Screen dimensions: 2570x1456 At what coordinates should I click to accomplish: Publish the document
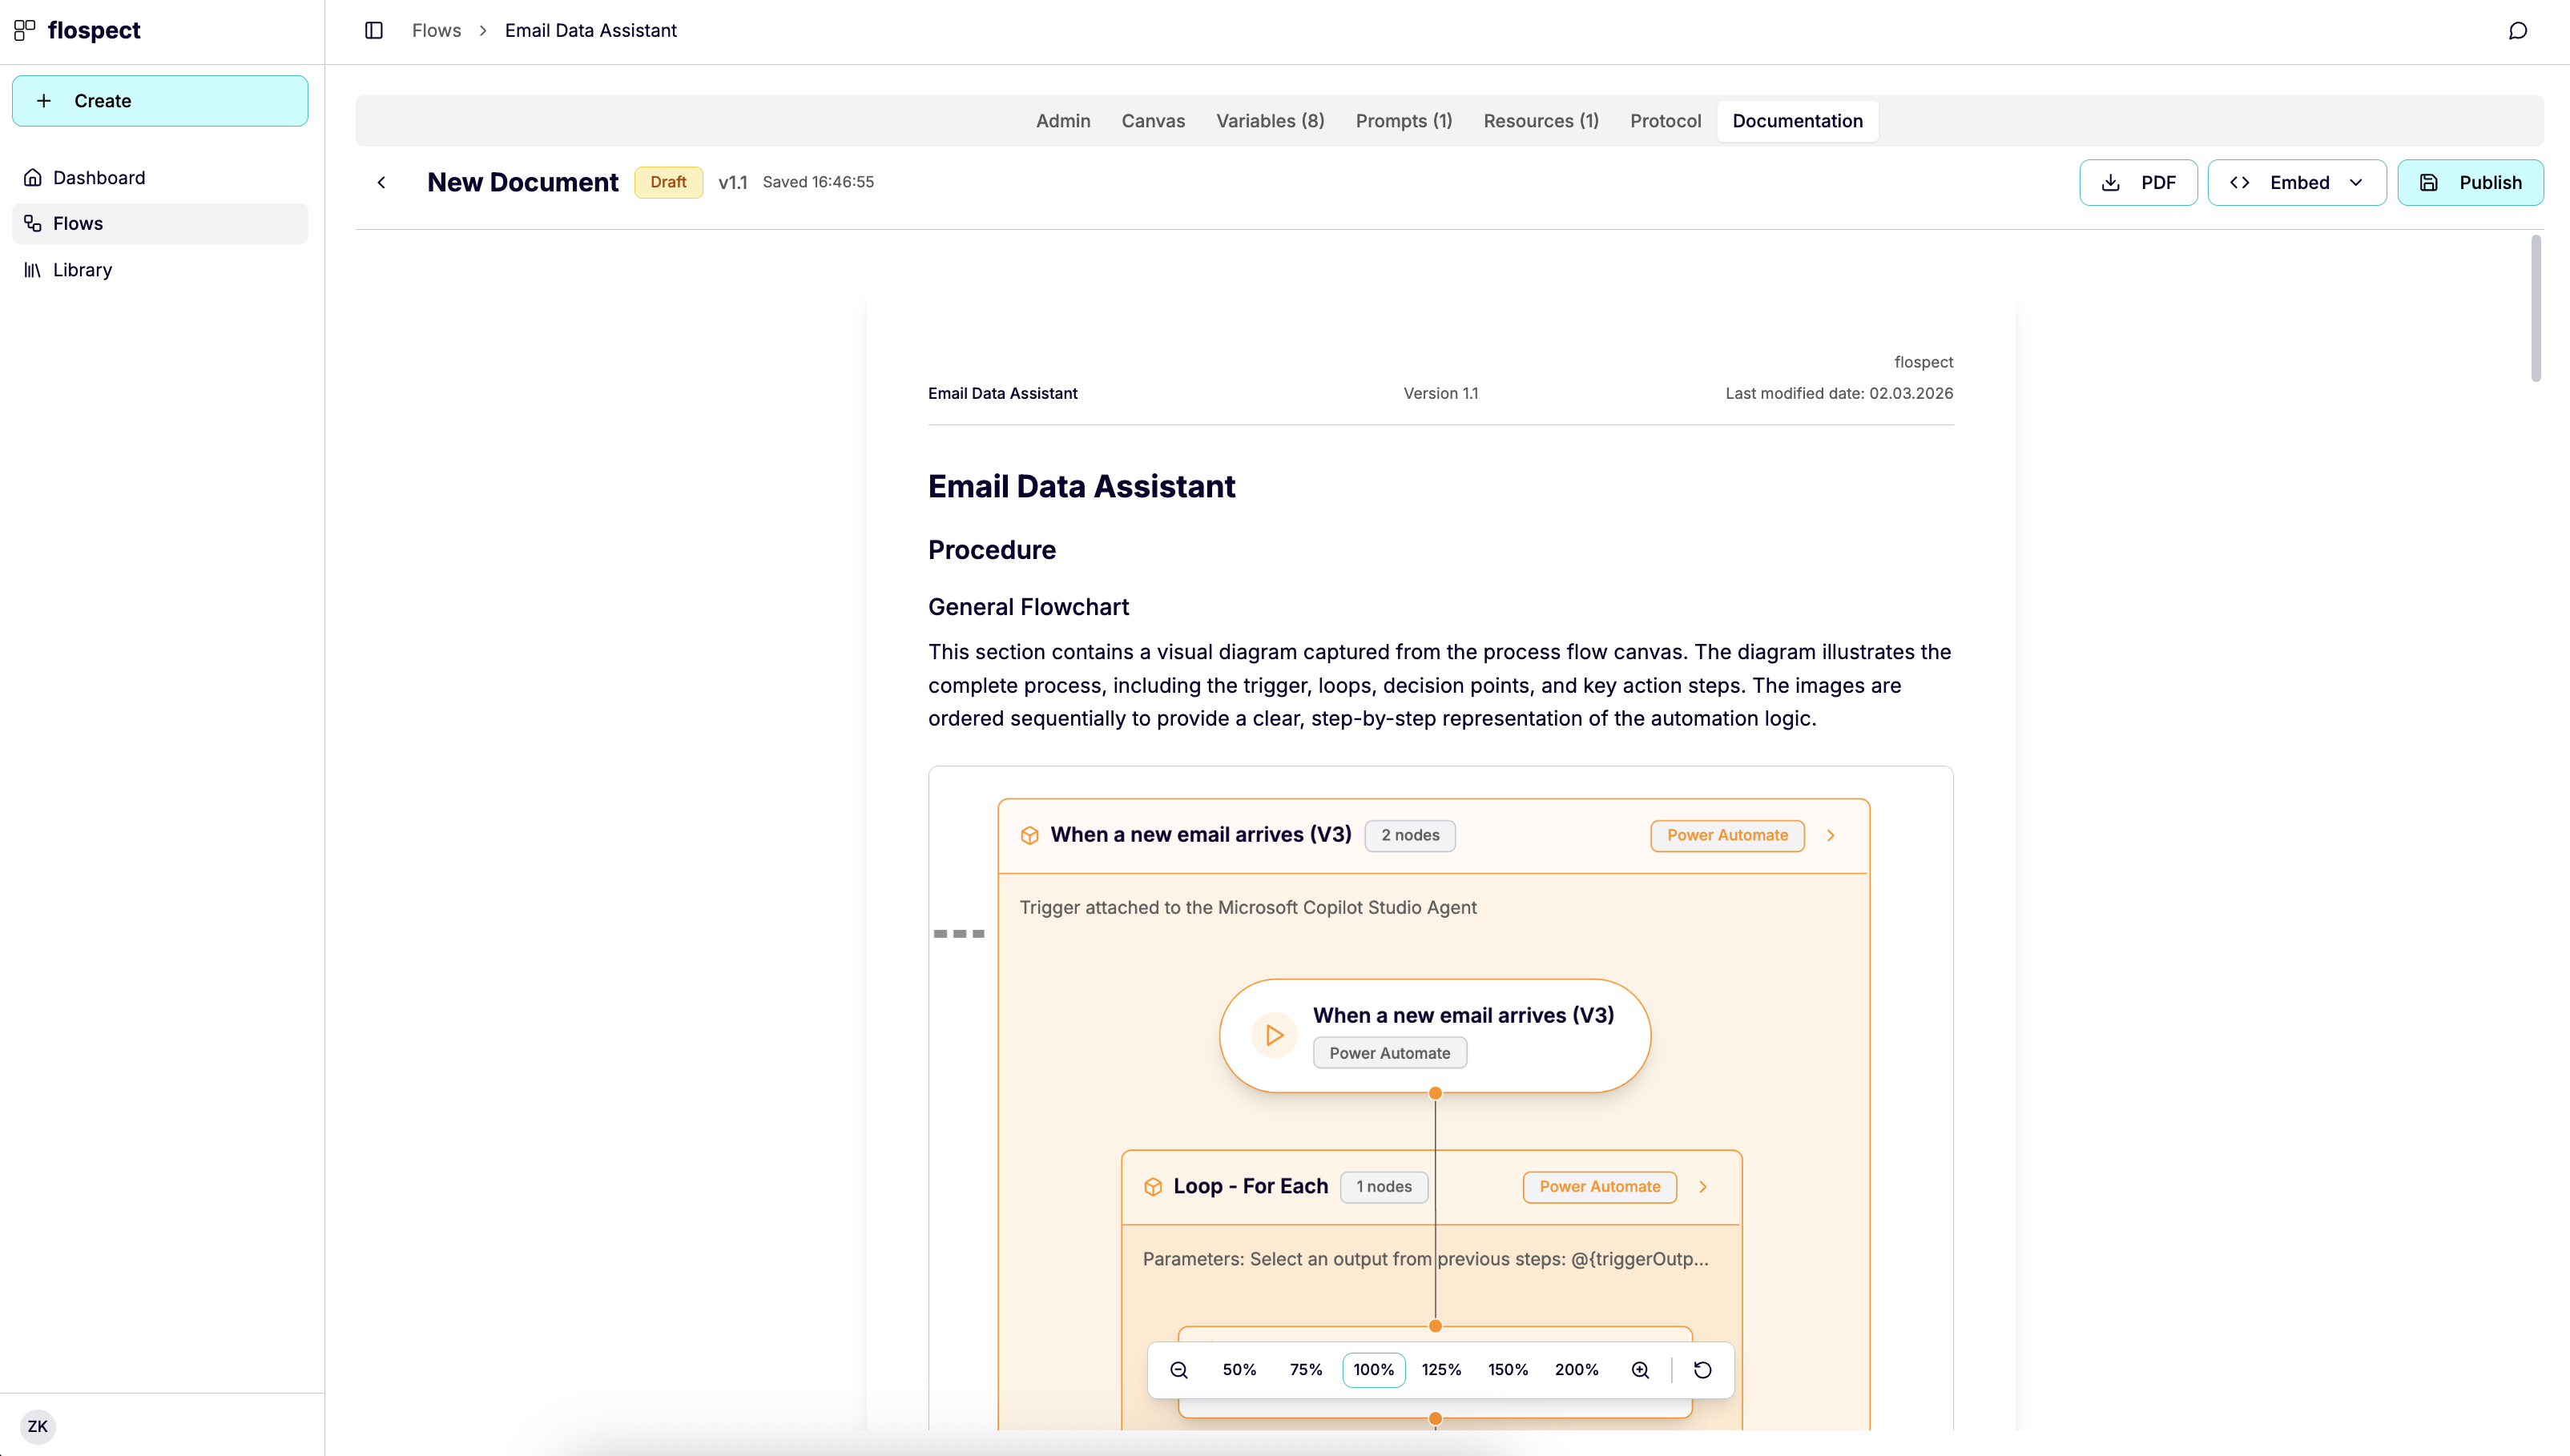[x=2471, y=182]
